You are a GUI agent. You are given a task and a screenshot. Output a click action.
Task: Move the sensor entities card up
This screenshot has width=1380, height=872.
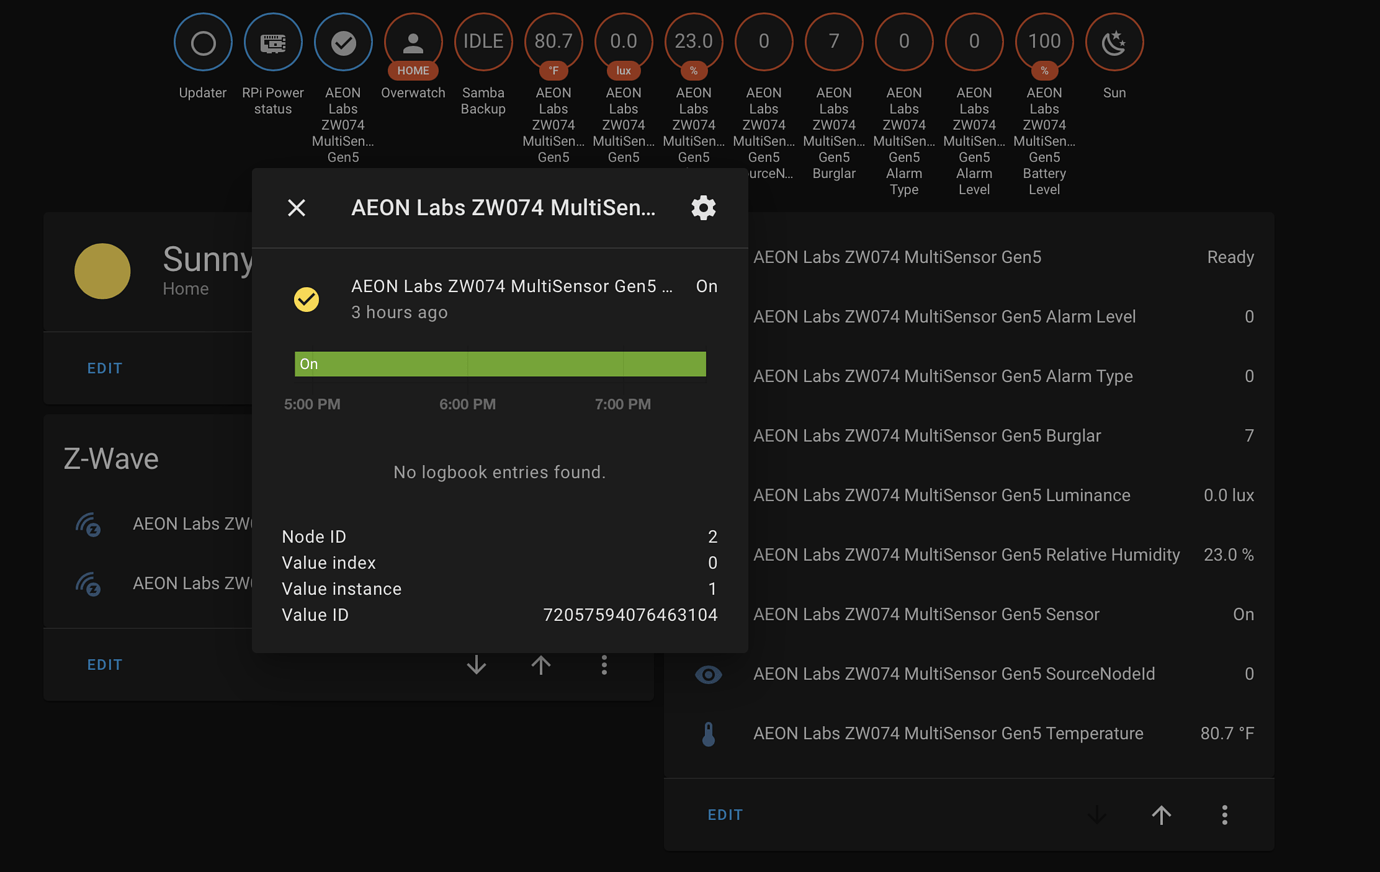point(1161,815)
